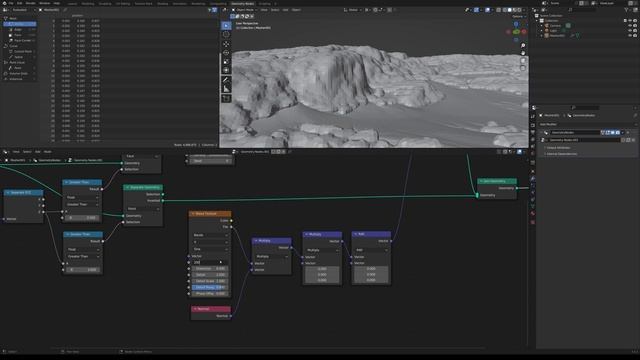Click the Properties editor search field

pos(585,108)
